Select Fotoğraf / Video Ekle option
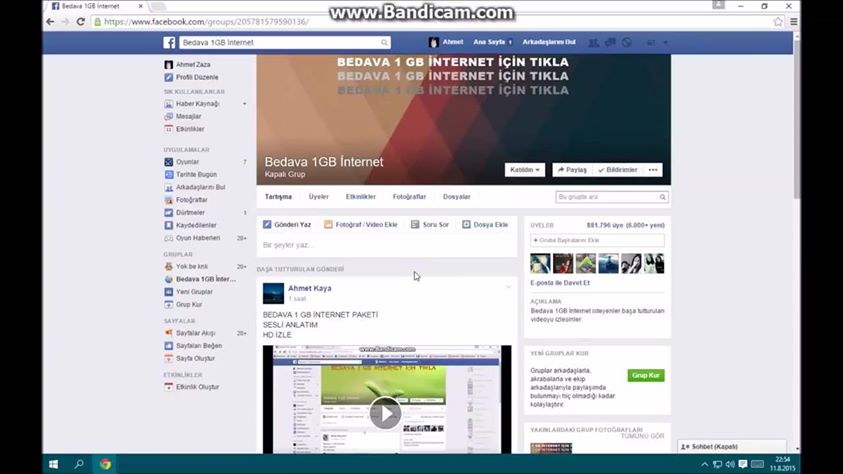The width and height of the screenshot is (843, 474). (361, 225)
